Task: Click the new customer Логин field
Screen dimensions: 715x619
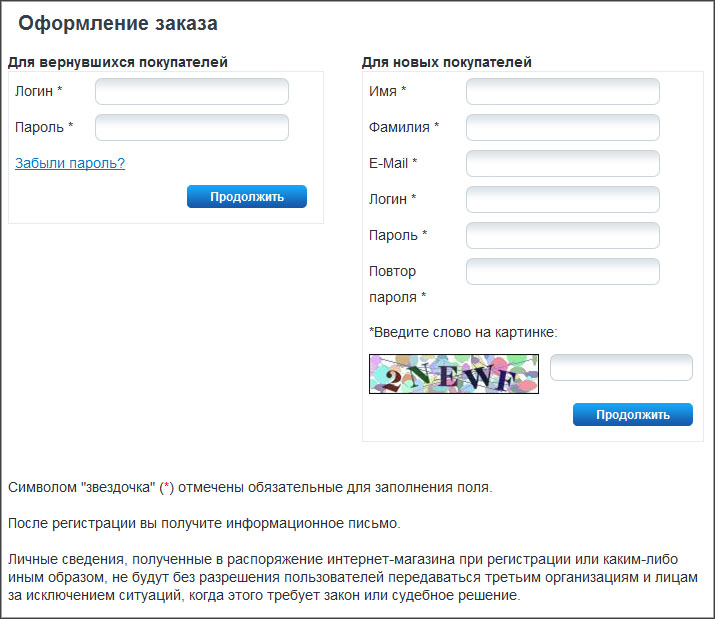Action: 563,199
